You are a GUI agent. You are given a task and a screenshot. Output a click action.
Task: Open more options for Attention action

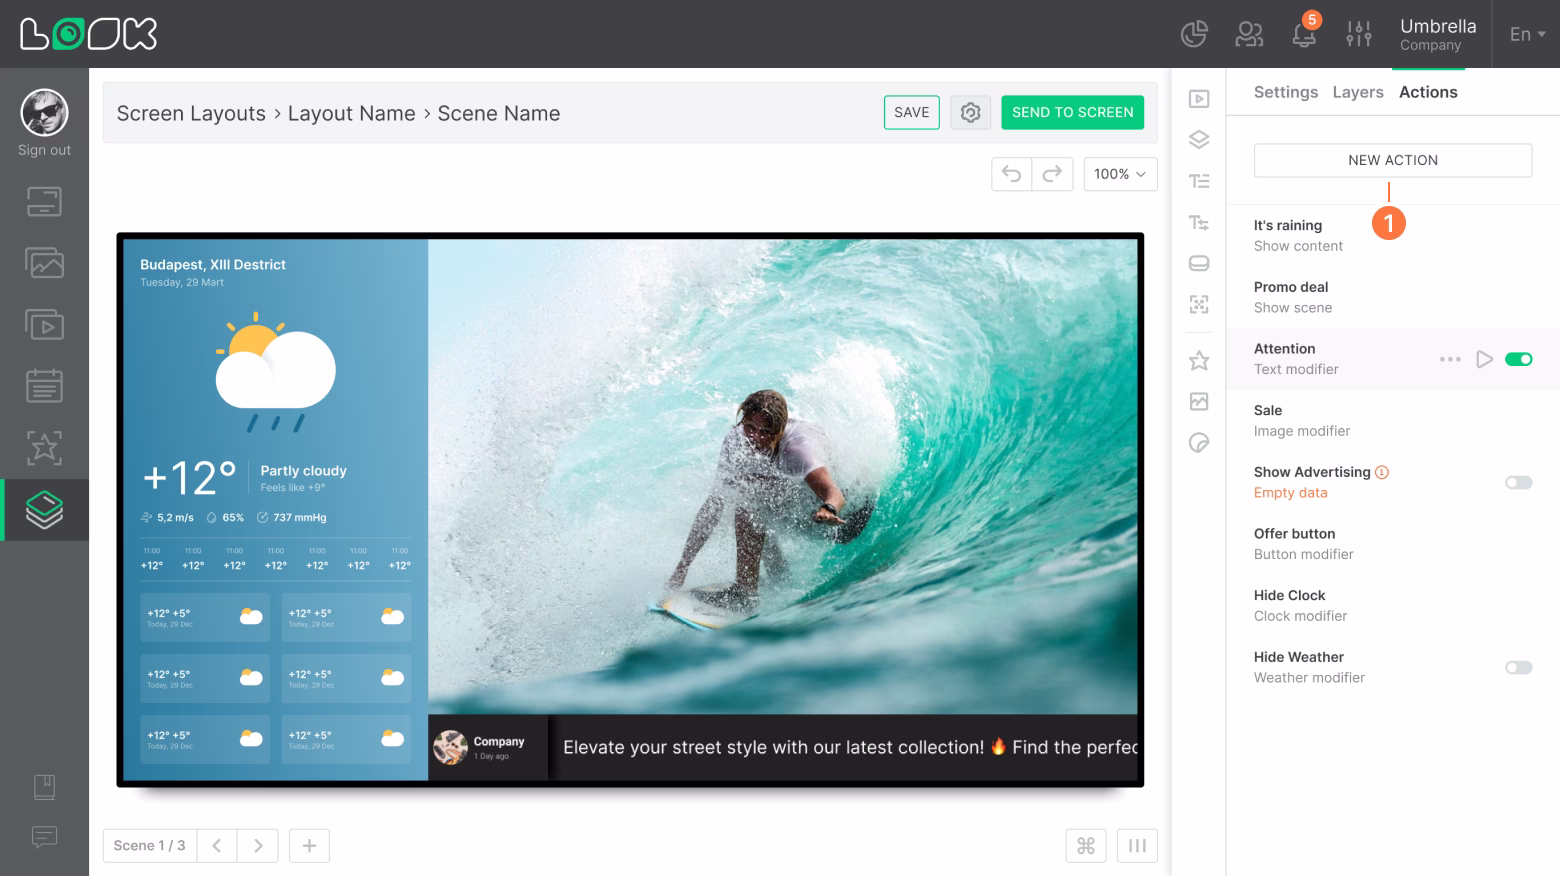[1450, 359]
